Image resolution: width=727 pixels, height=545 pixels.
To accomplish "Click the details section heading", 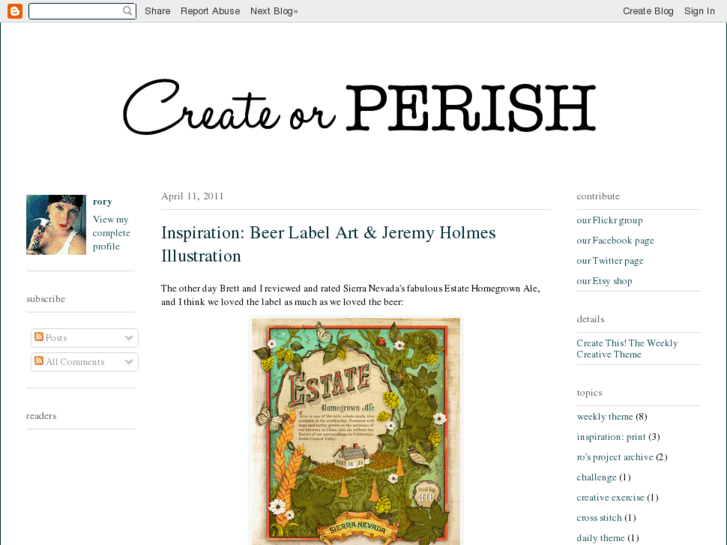I will coord(590,319).
